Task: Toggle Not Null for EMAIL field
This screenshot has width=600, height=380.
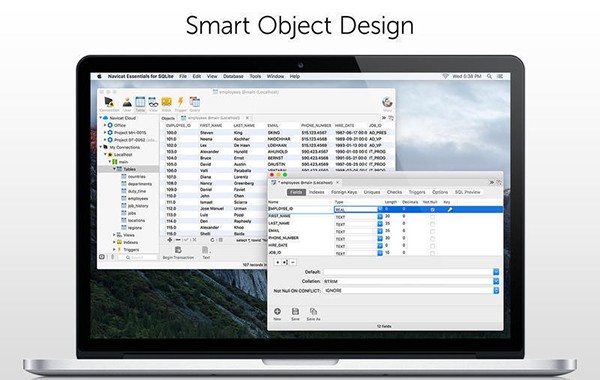Action: (432, 232)
